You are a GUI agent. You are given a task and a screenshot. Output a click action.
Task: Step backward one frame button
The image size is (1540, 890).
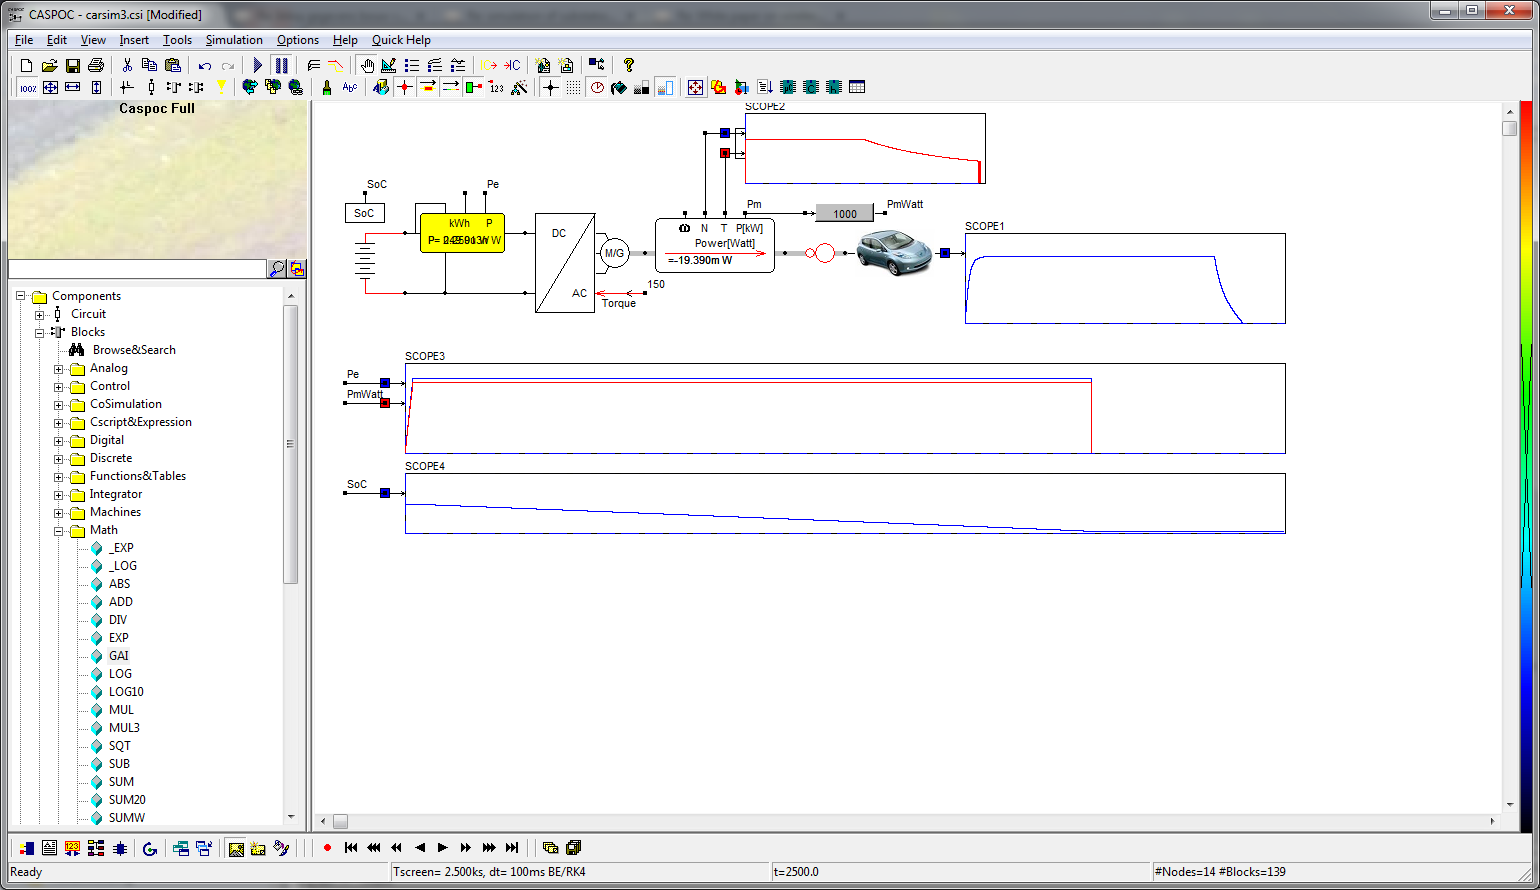pyautogui.click(x=420, y=848)
